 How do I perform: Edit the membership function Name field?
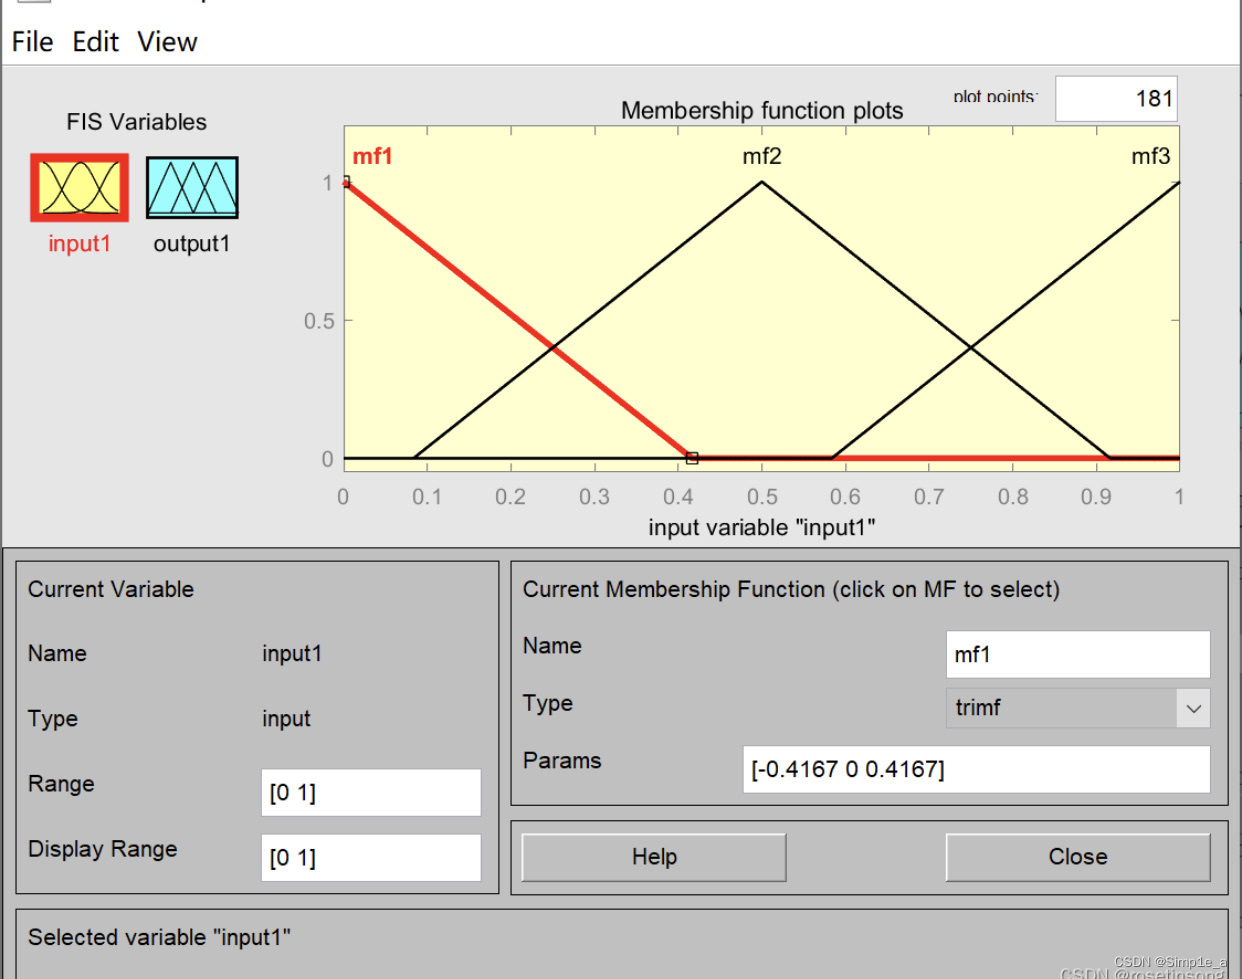[x=1078, y=654]
